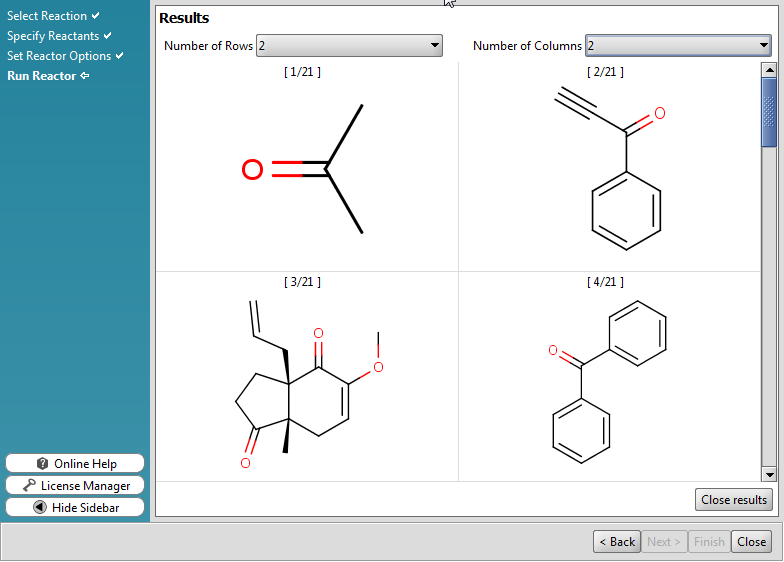Click the Close button at bottom right
Viewport: 784px width, 562px height.
pos(751,542)
